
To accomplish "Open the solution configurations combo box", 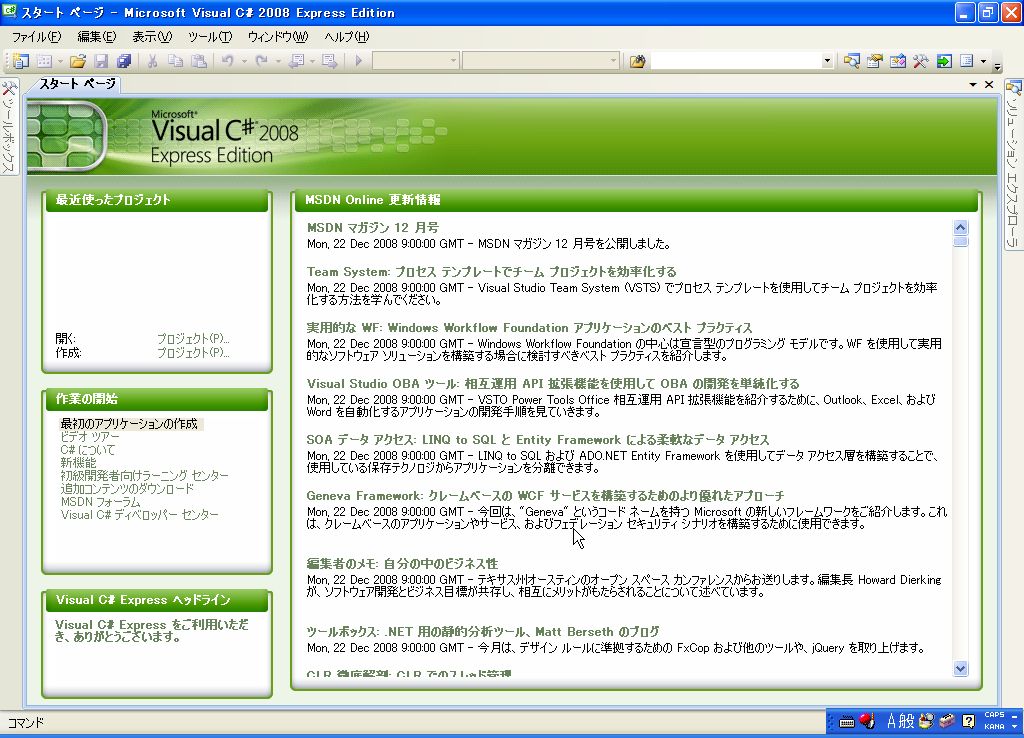I will point(415,61).
